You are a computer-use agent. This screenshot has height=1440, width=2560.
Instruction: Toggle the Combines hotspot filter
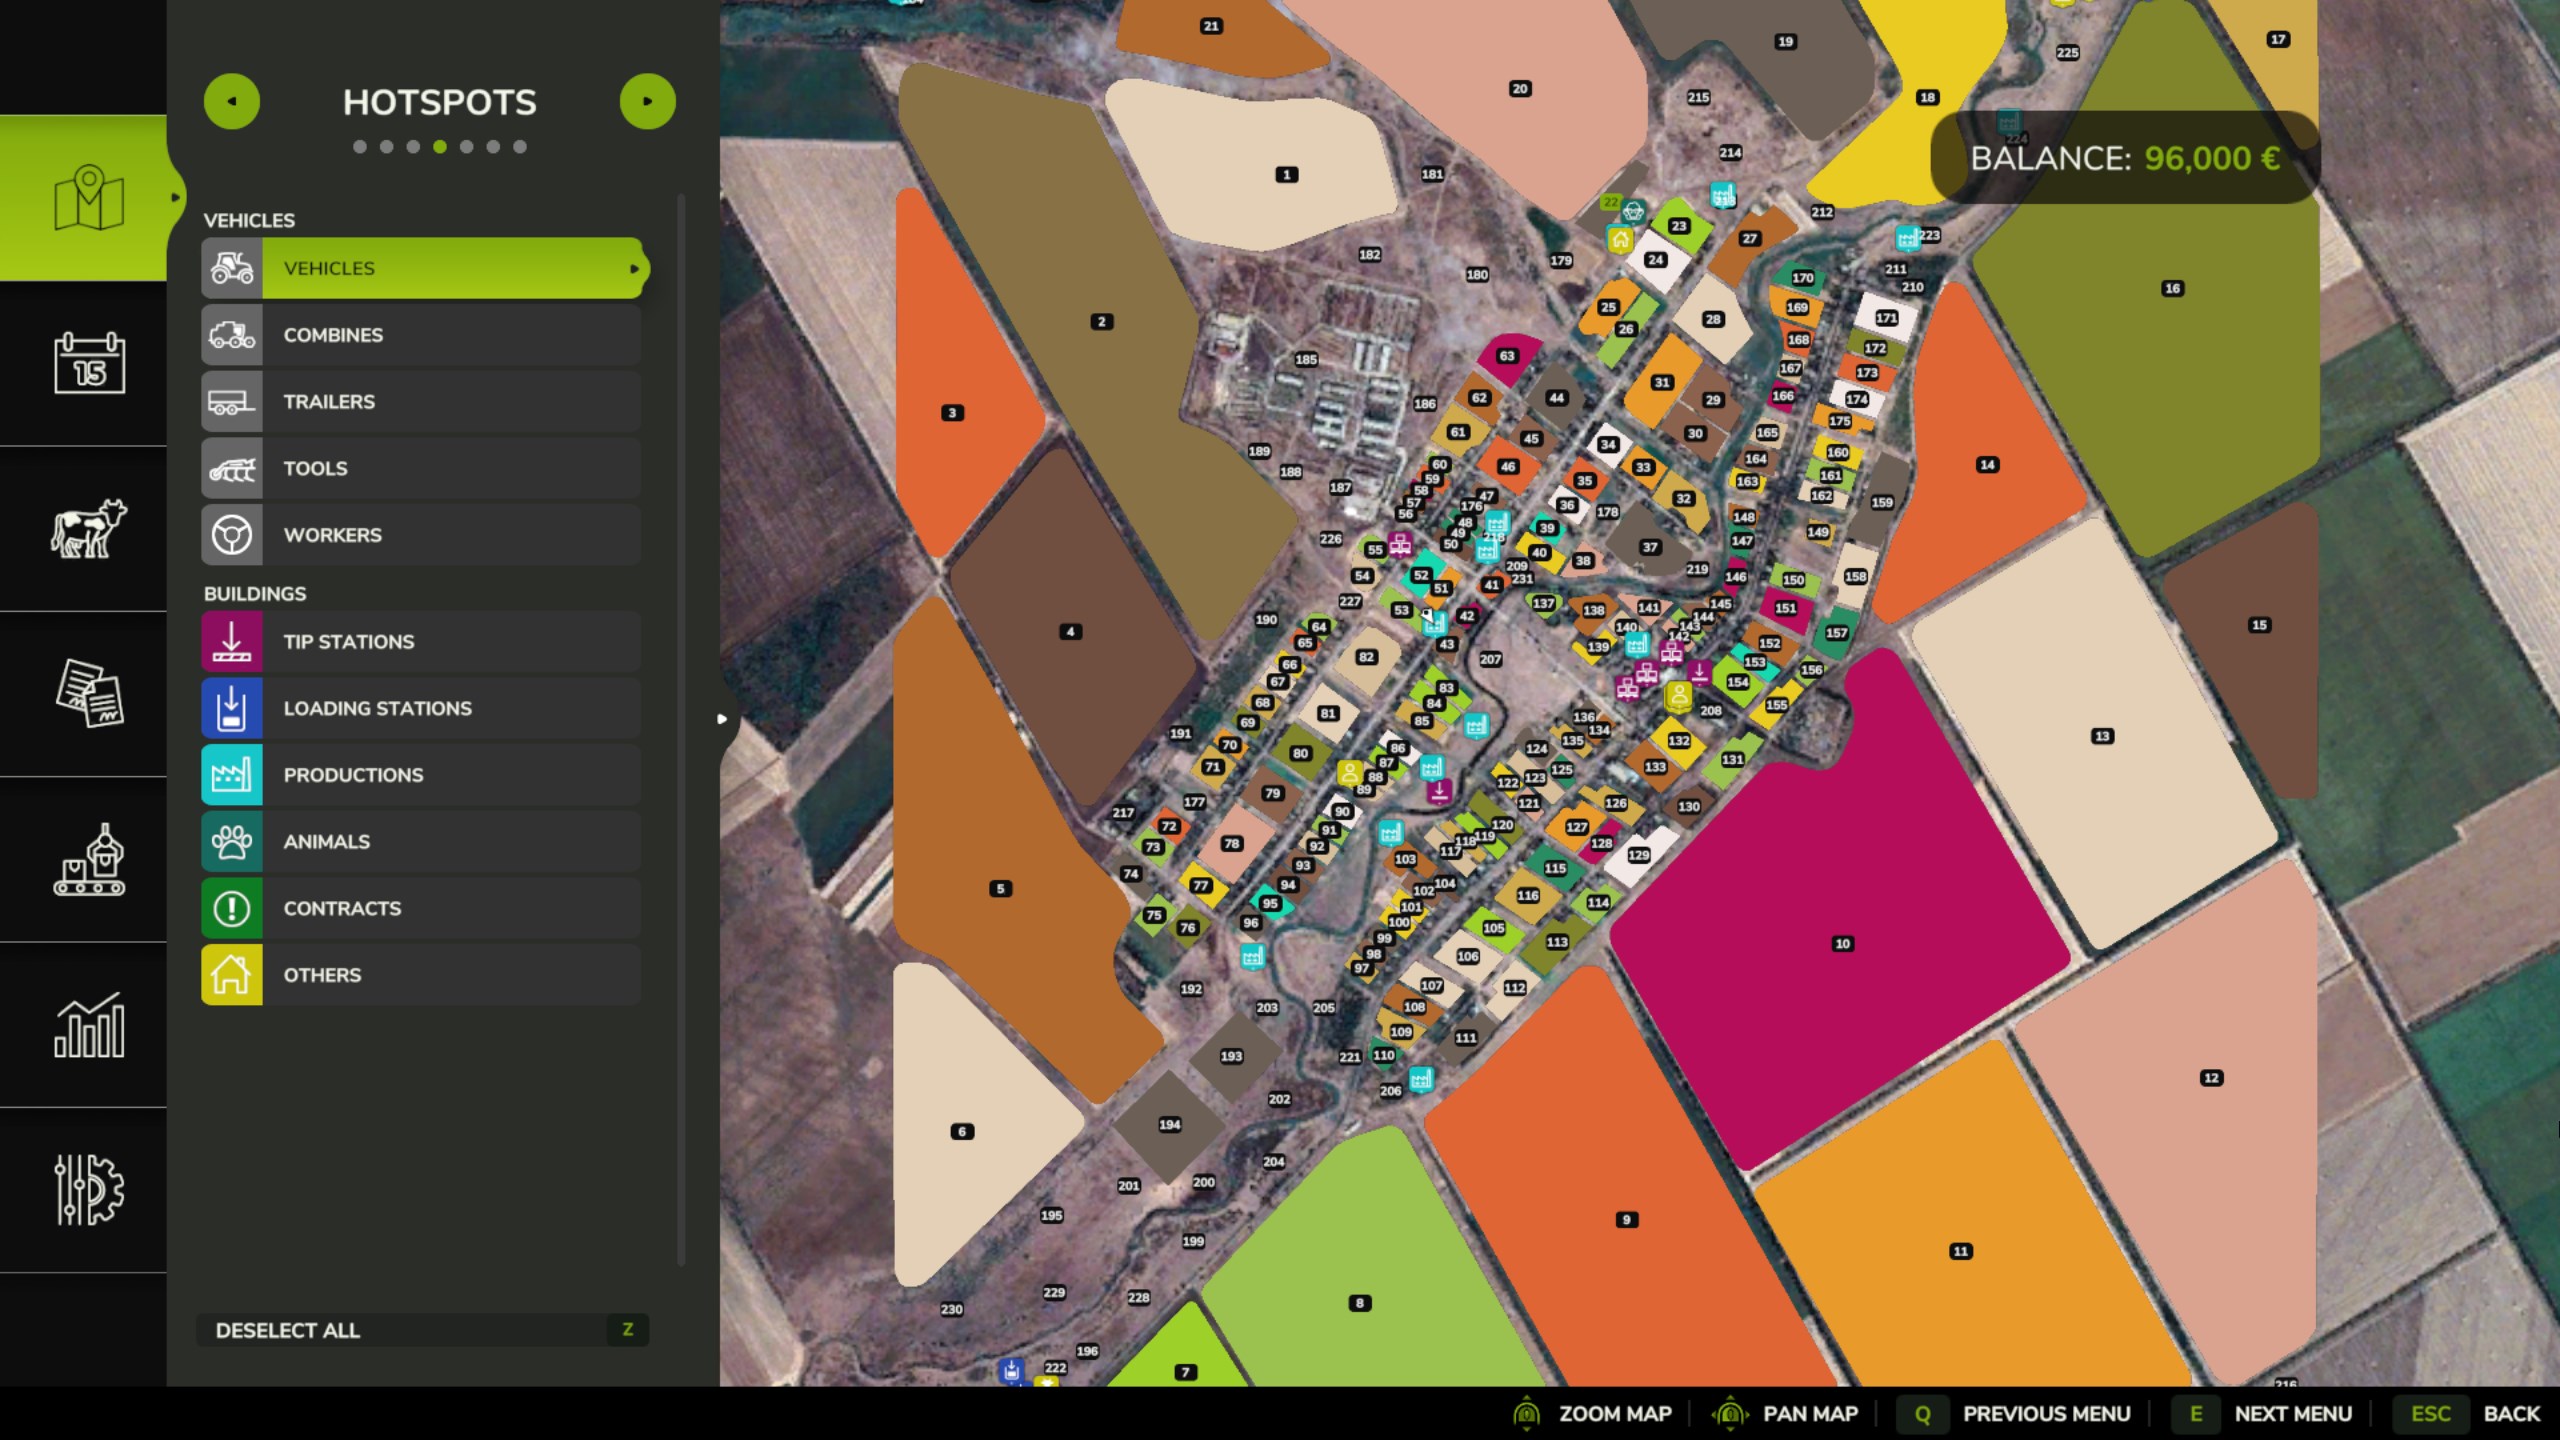[x=420, y=335]
